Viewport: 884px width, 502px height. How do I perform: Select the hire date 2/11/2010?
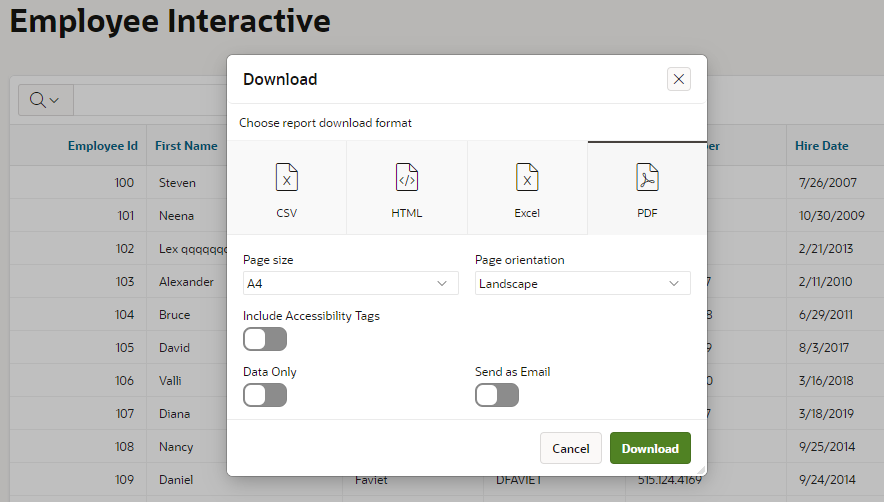825,281
